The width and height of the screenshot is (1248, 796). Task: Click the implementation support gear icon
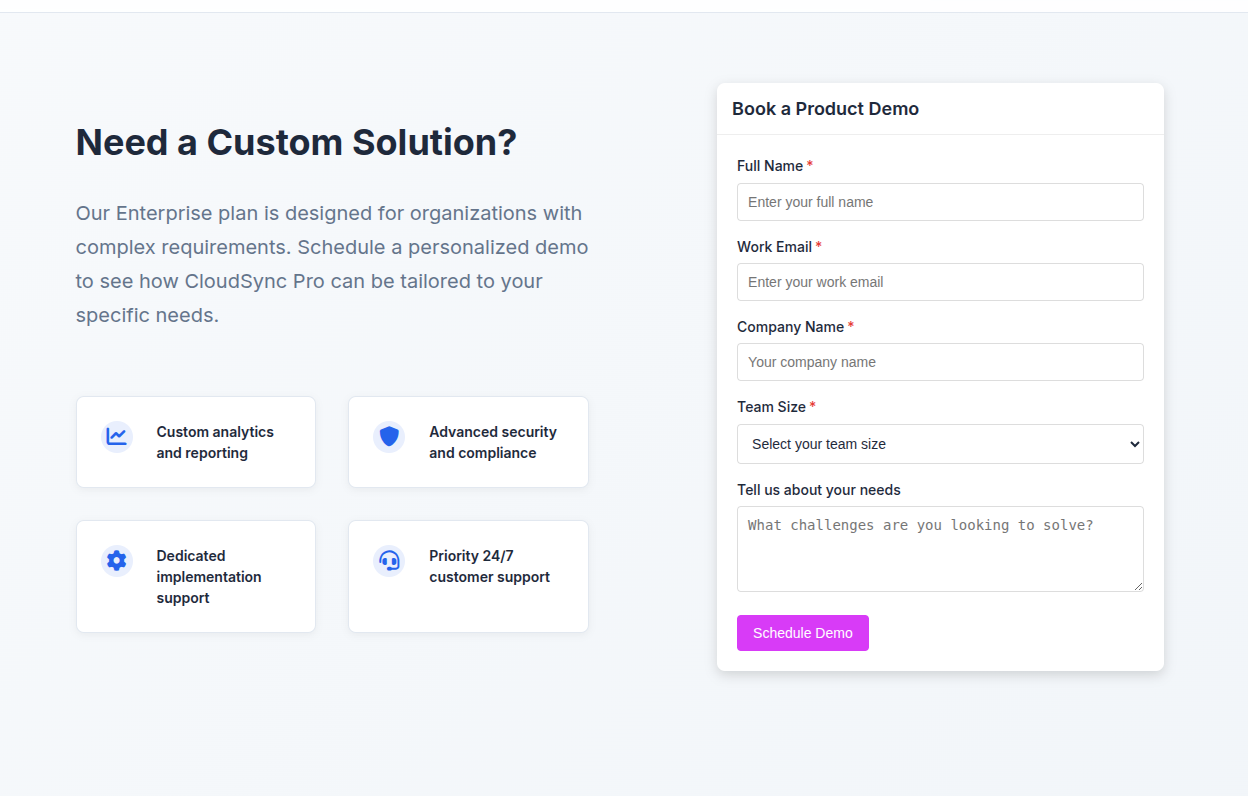click(x=116, y=561)
